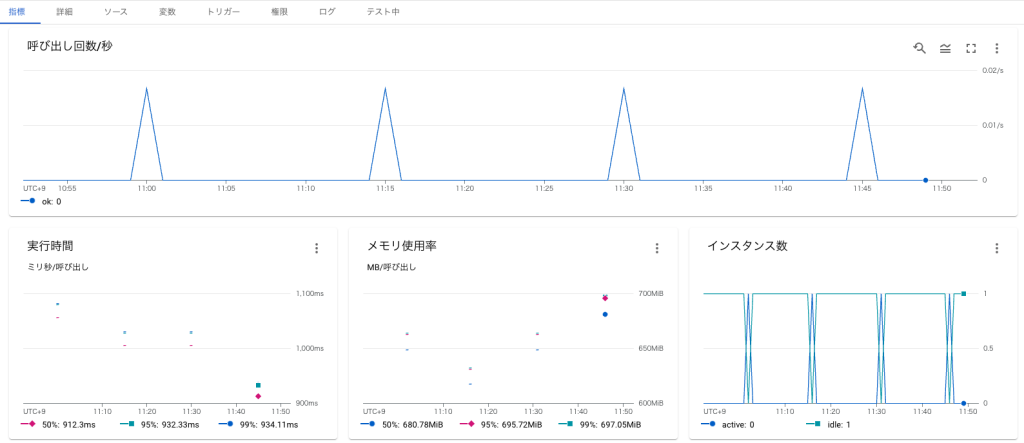The image size is (1024, 443).
Task: Open the 呼び出し回数/秒 chart in fullscreen
Action: coord(971,48)
